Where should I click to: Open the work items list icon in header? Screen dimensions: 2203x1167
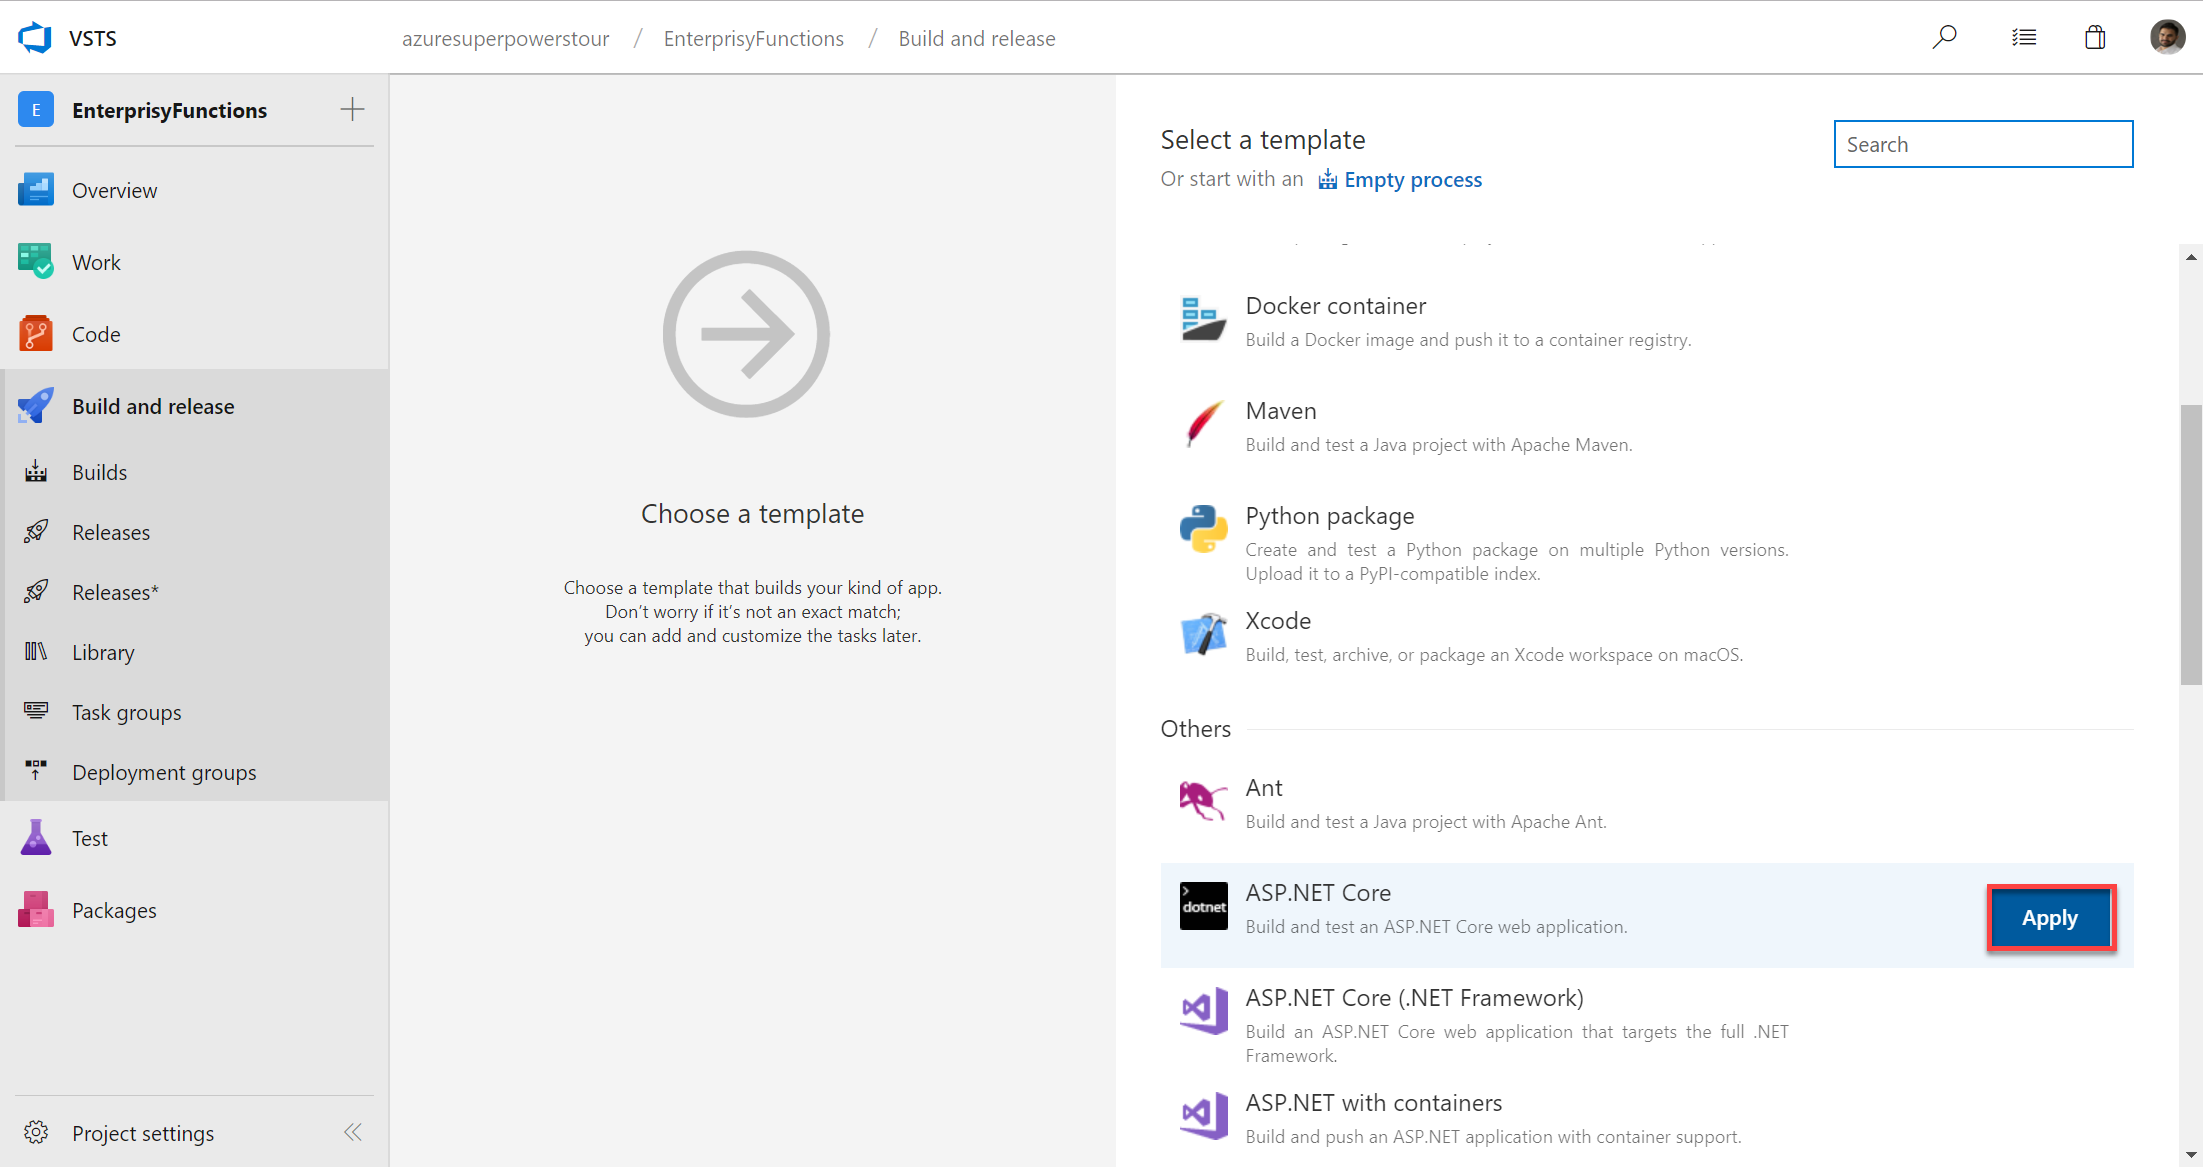pos(2024,38)
